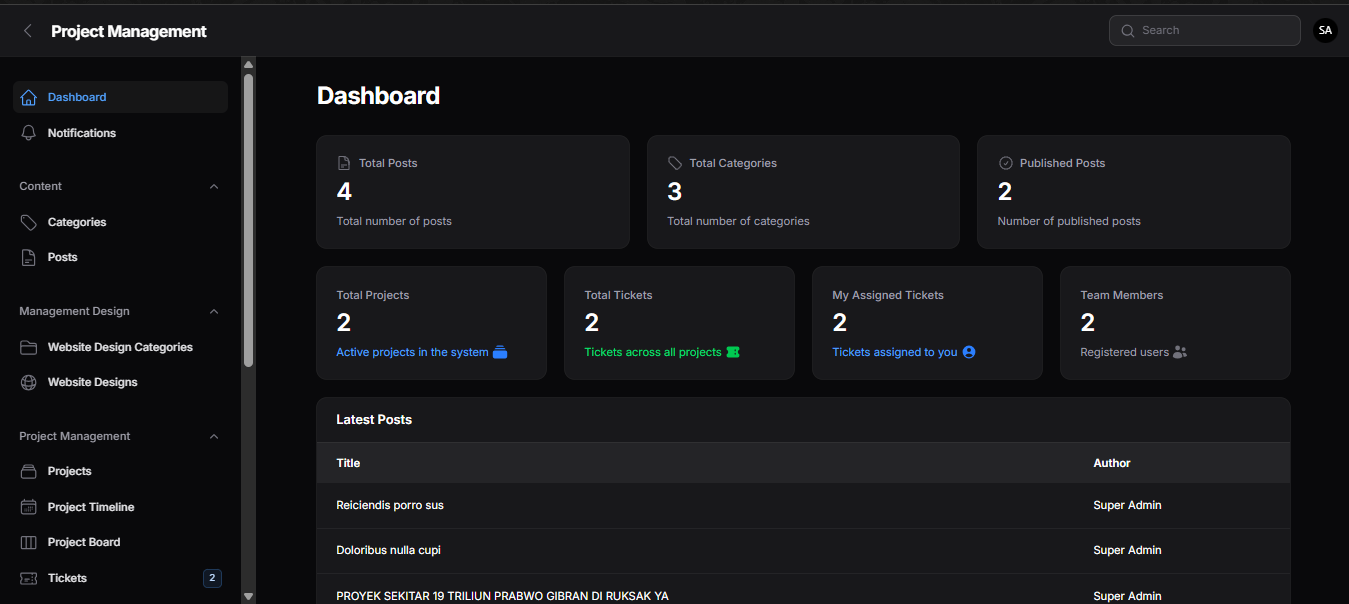Click the Tickets assigned to you link
This screenshot has height=604, width=1349.
[894, 352]
